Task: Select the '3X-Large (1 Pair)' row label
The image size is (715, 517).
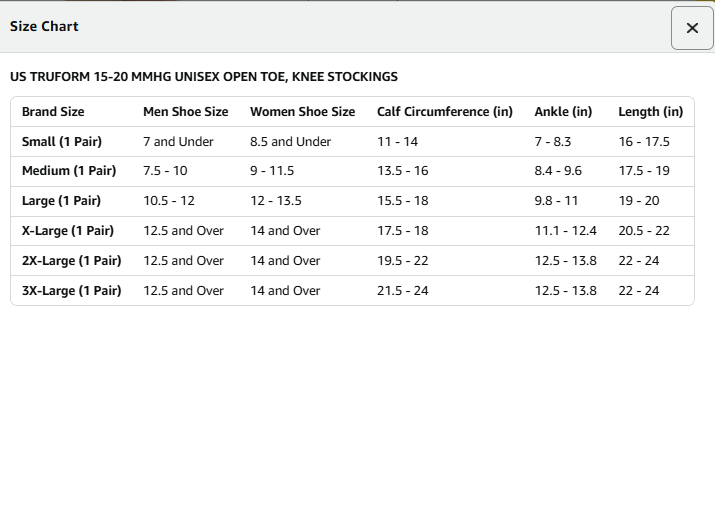Action: (72, 290)
